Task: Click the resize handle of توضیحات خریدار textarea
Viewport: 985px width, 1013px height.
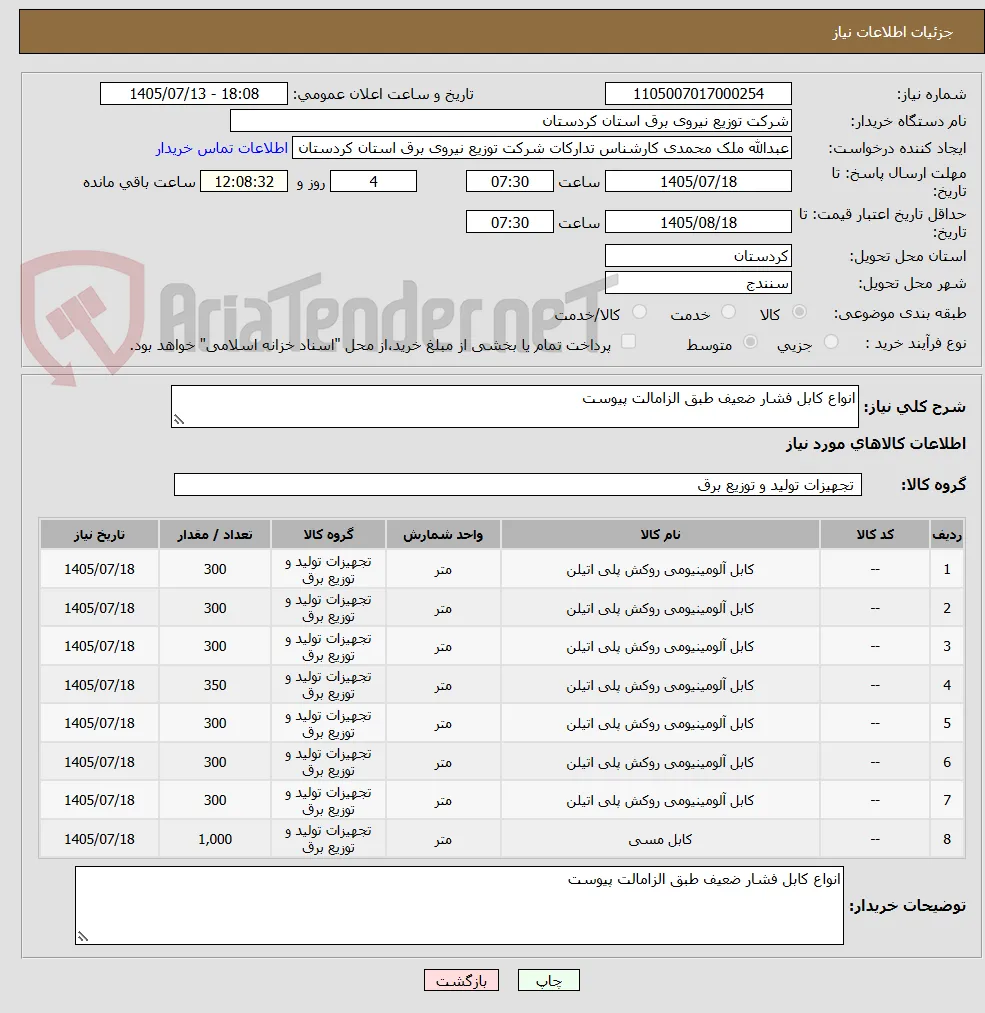Action: tap(83, 936)
